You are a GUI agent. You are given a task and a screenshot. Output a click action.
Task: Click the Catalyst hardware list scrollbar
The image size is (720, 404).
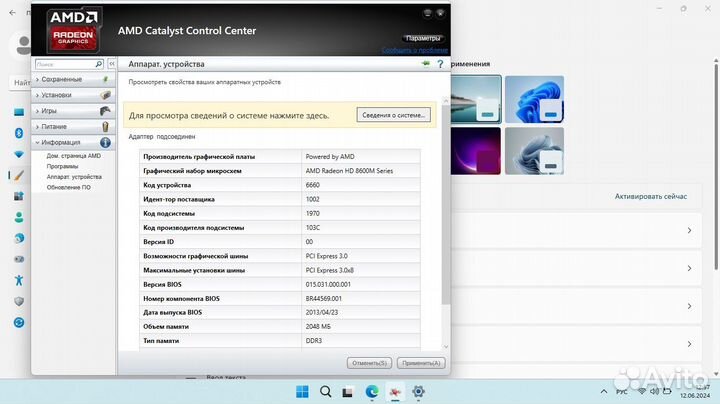coord(445,204)
